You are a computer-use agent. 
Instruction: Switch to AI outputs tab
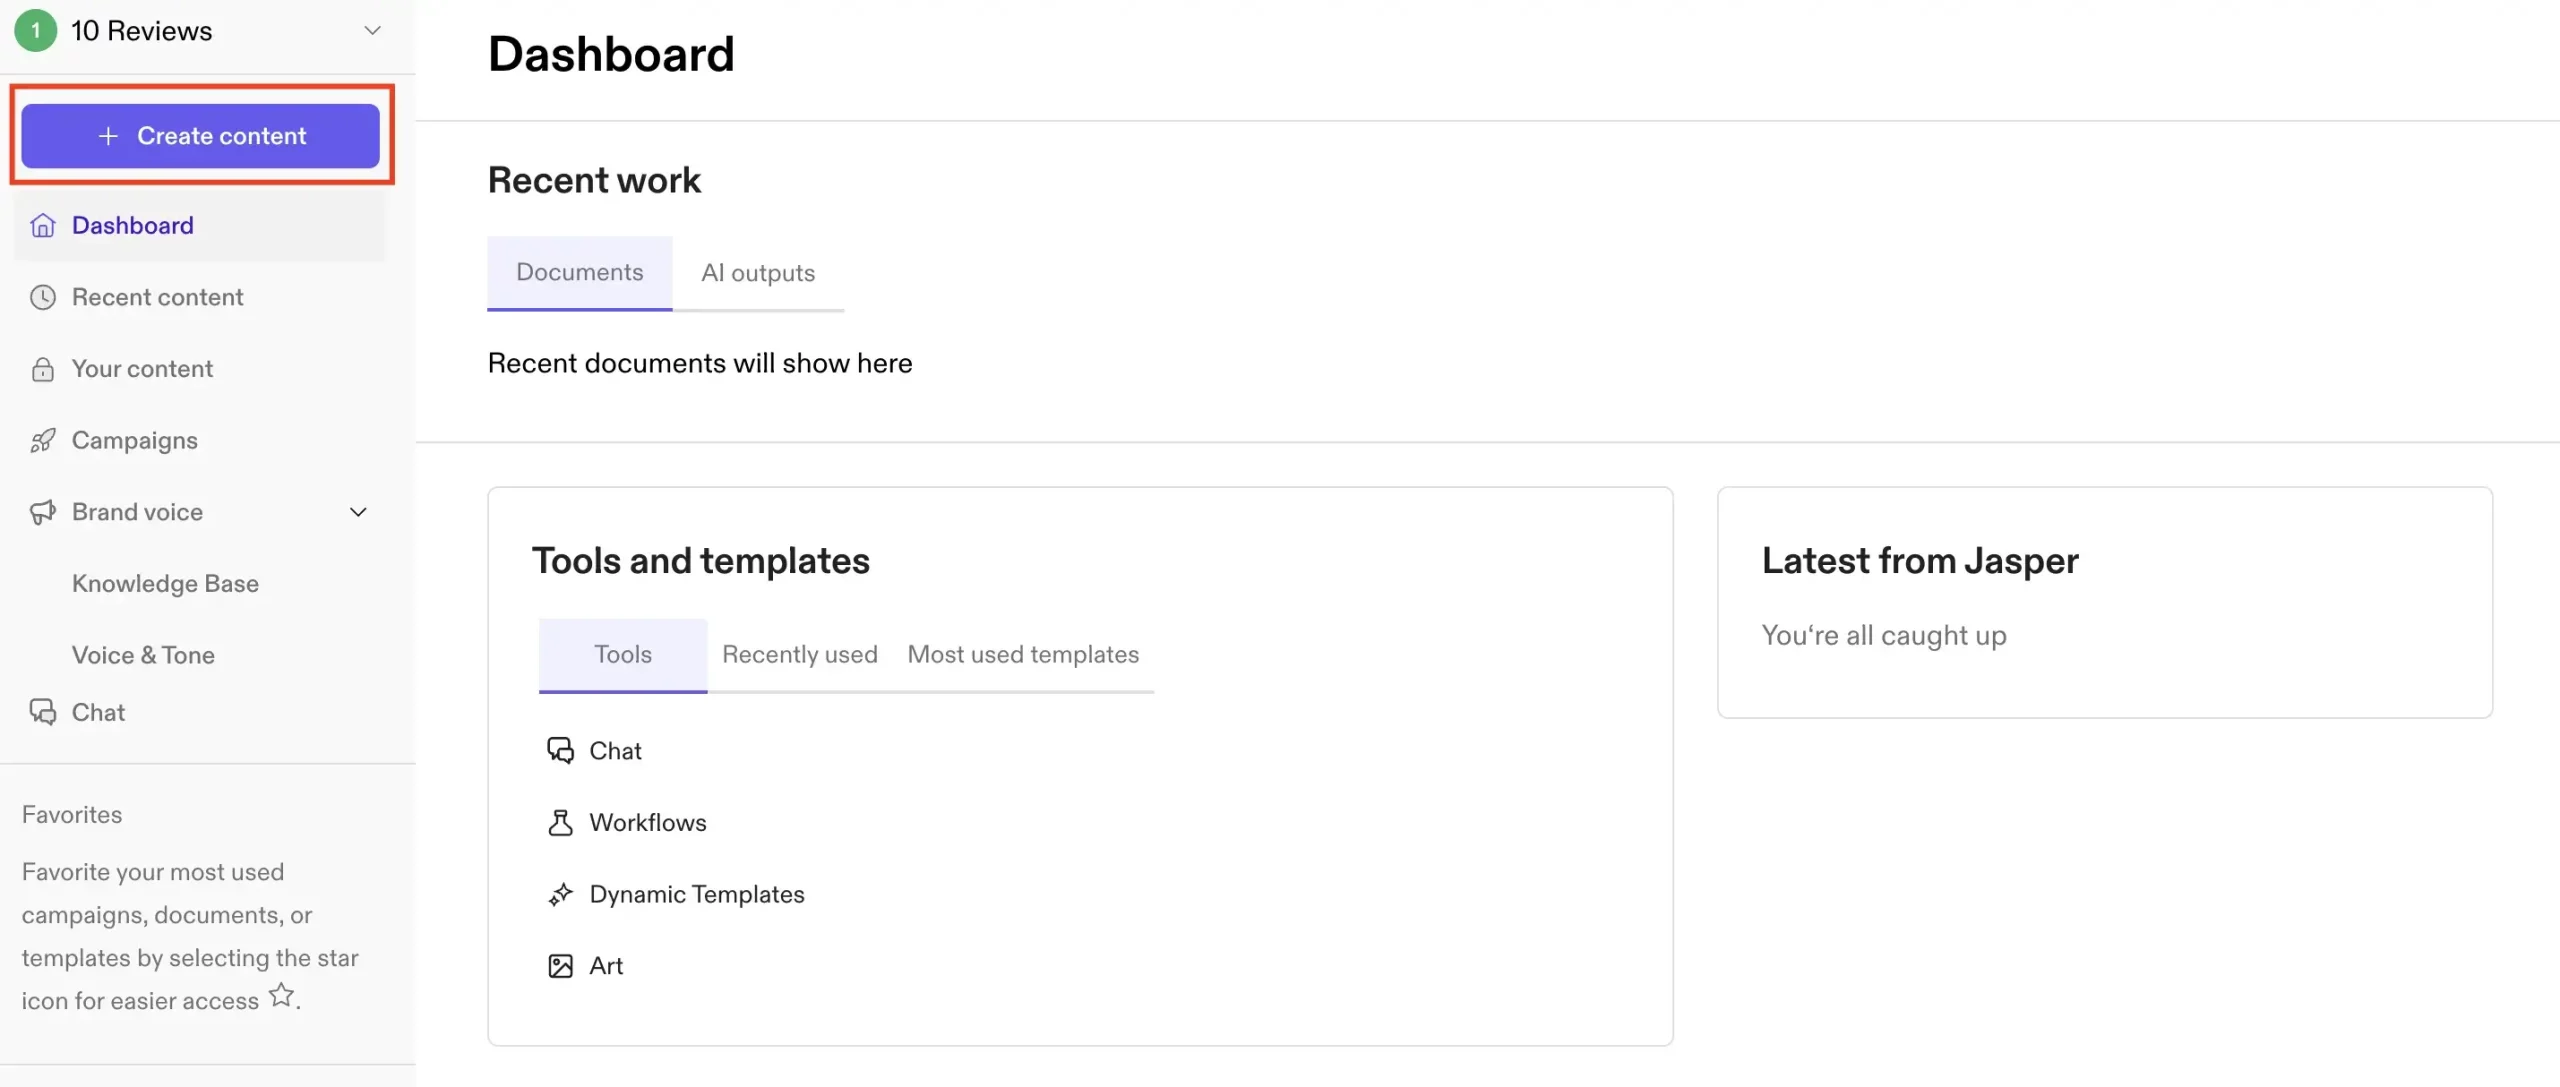758,273
